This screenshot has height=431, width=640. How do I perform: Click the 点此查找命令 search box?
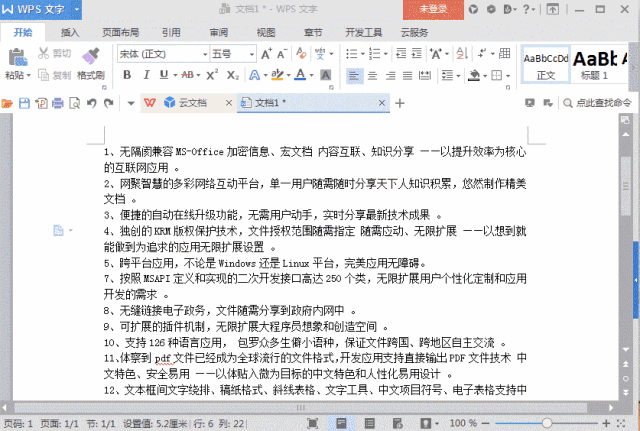tap(597, 103)
